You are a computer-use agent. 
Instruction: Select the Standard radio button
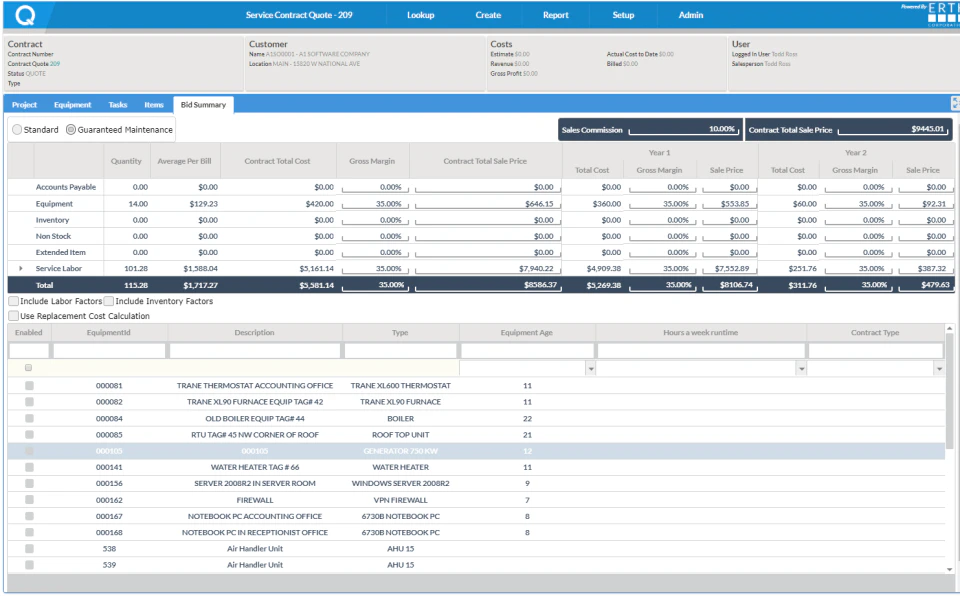16,128
